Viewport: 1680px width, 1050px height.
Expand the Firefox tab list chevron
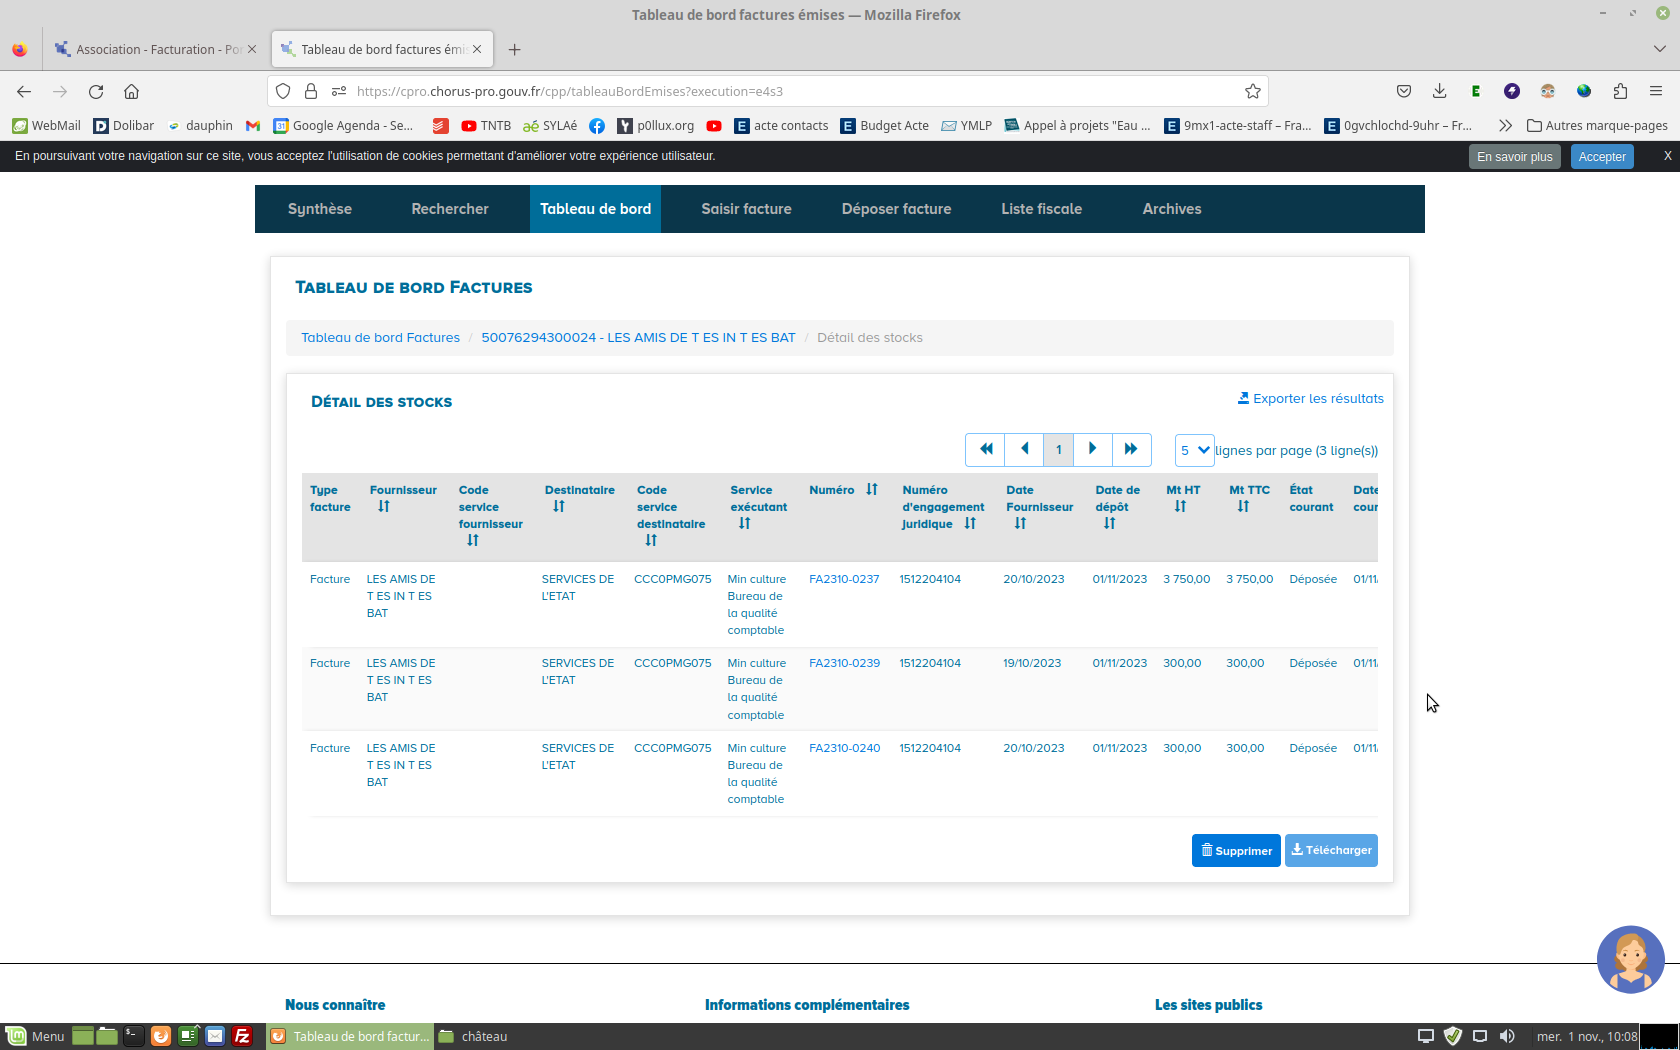tap(1659, 49)
